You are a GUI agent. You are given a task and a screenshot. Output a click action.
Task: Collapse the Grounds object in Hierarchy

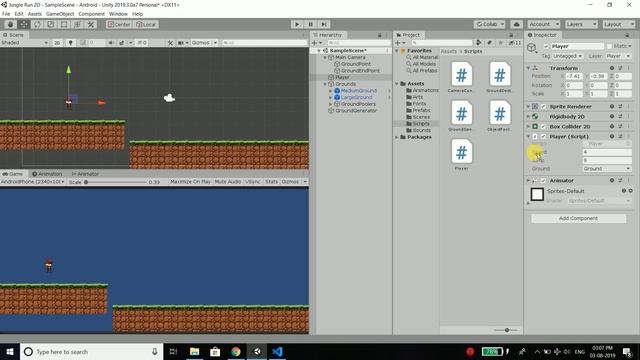(x=325, y=84)
